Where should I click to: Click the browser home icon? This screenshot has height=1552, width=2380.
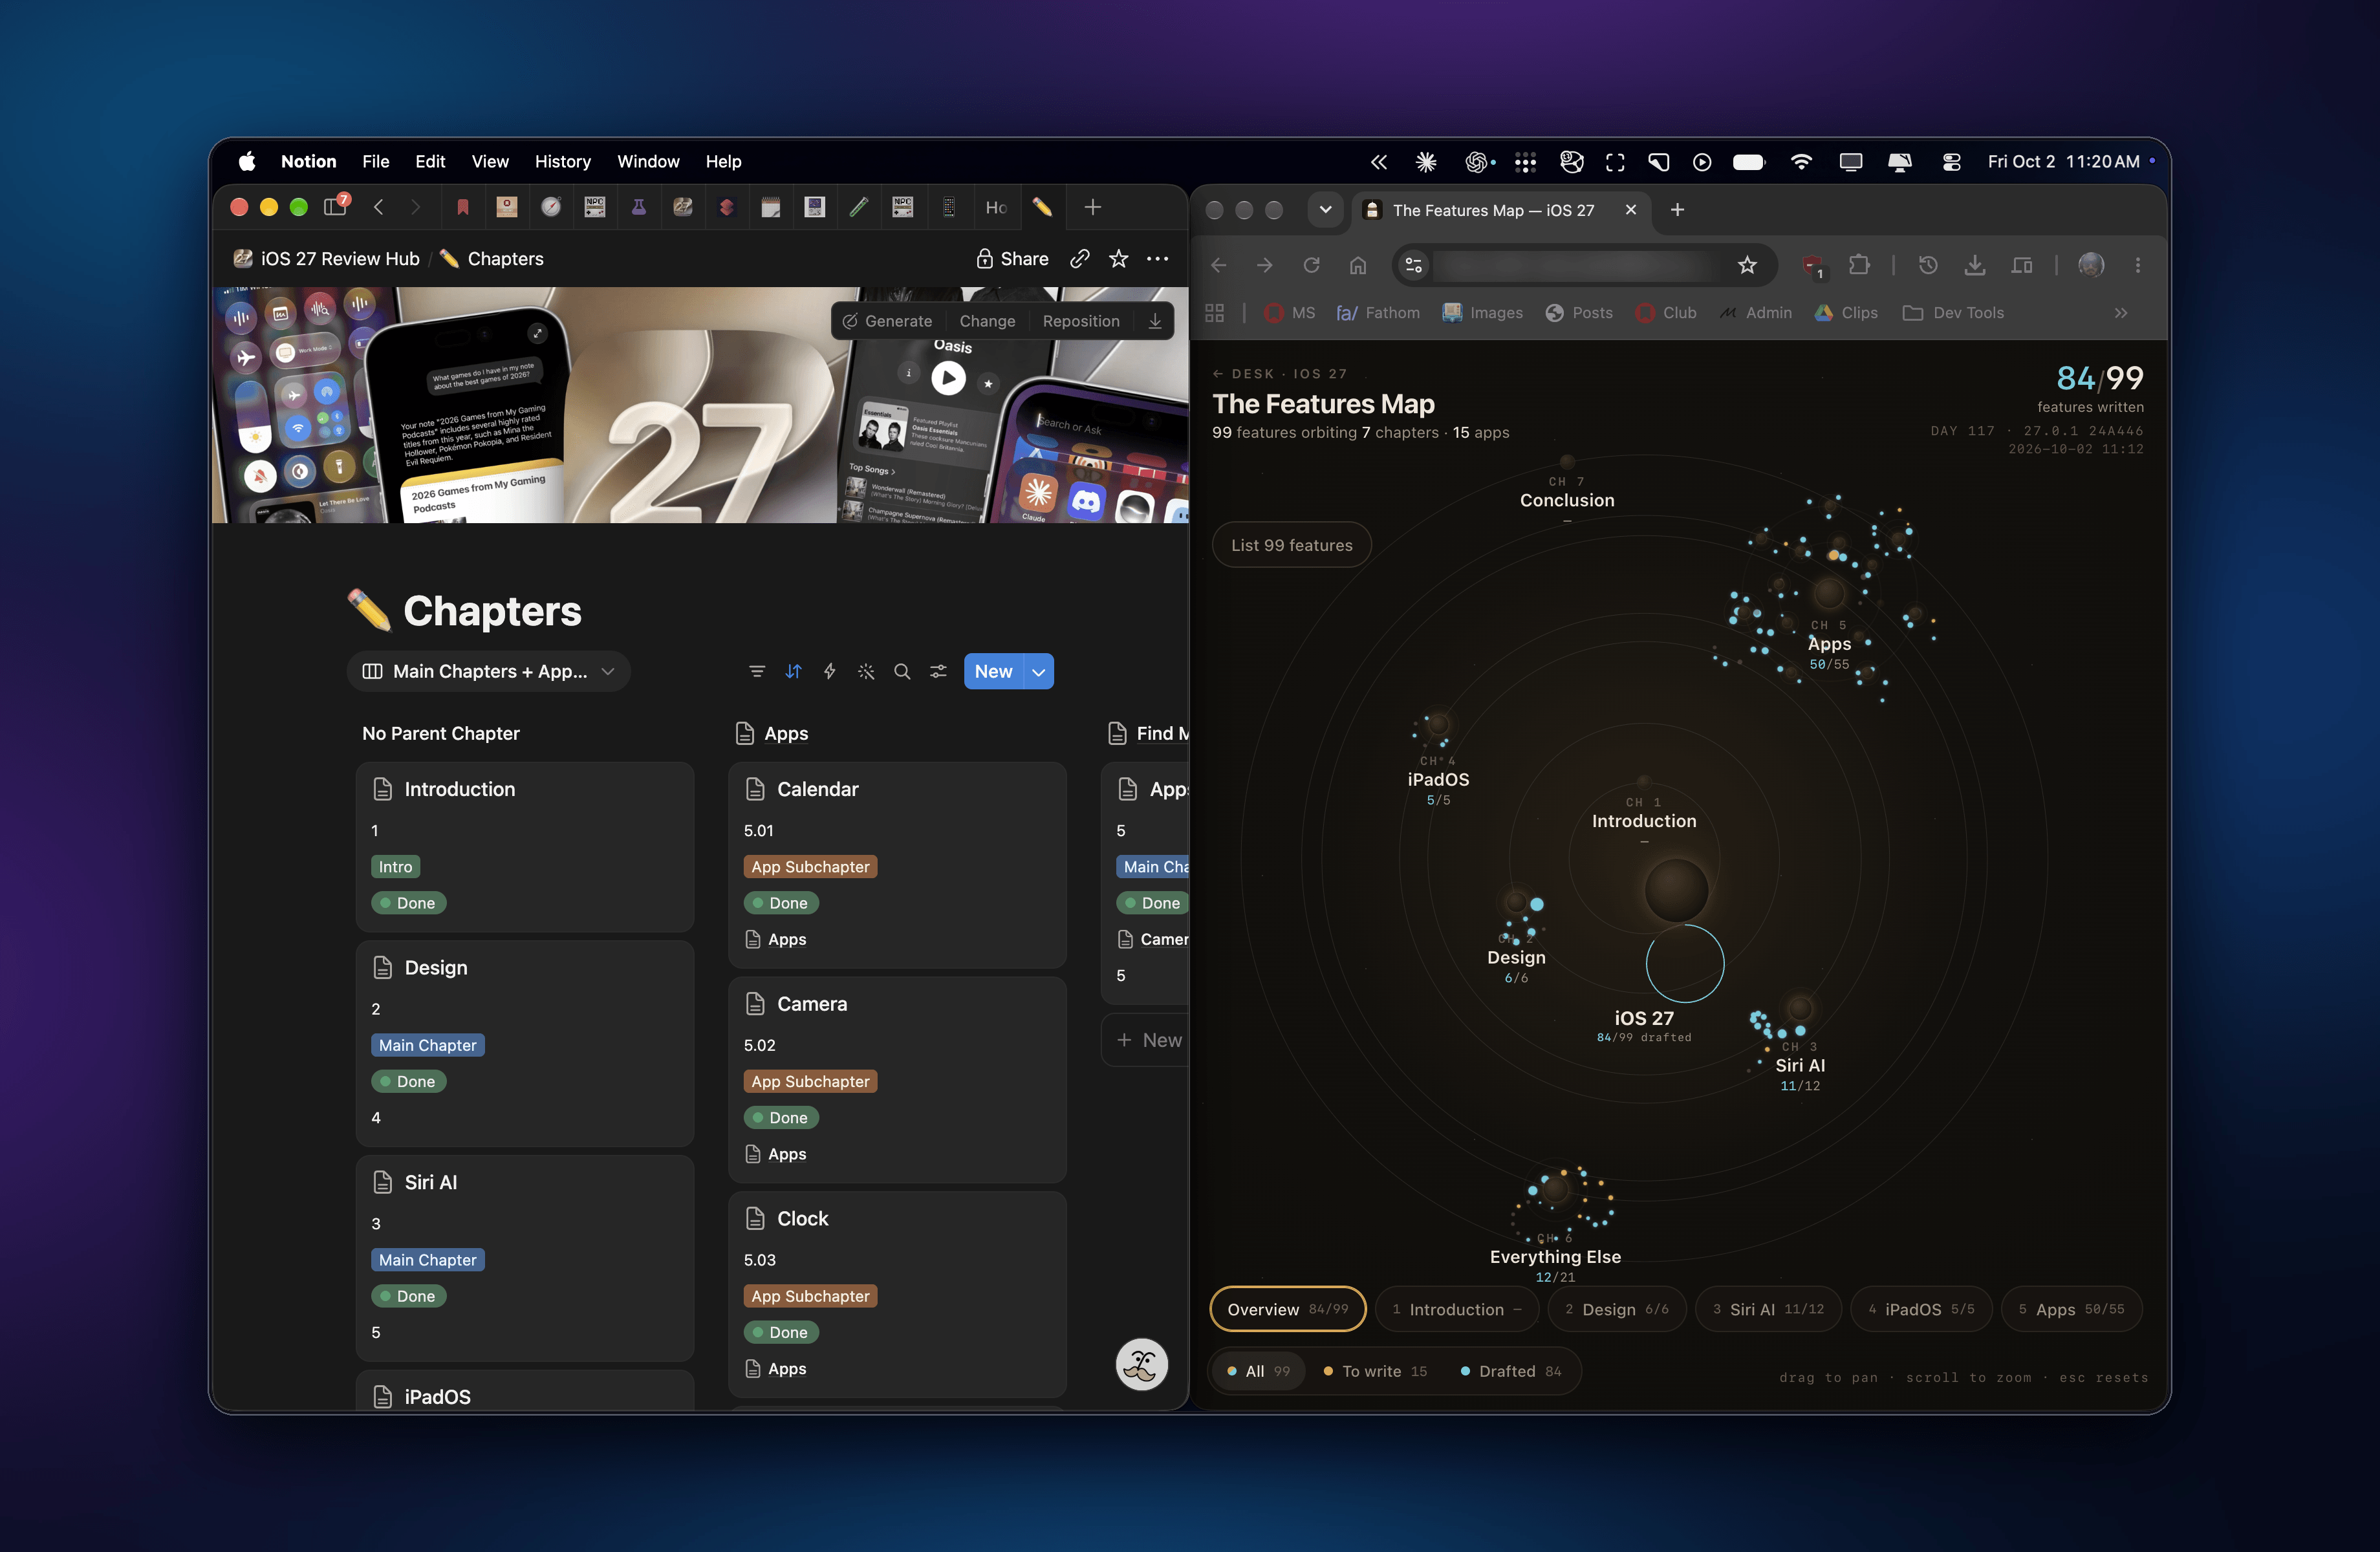pyautogui.click(x=1357, y=265)
